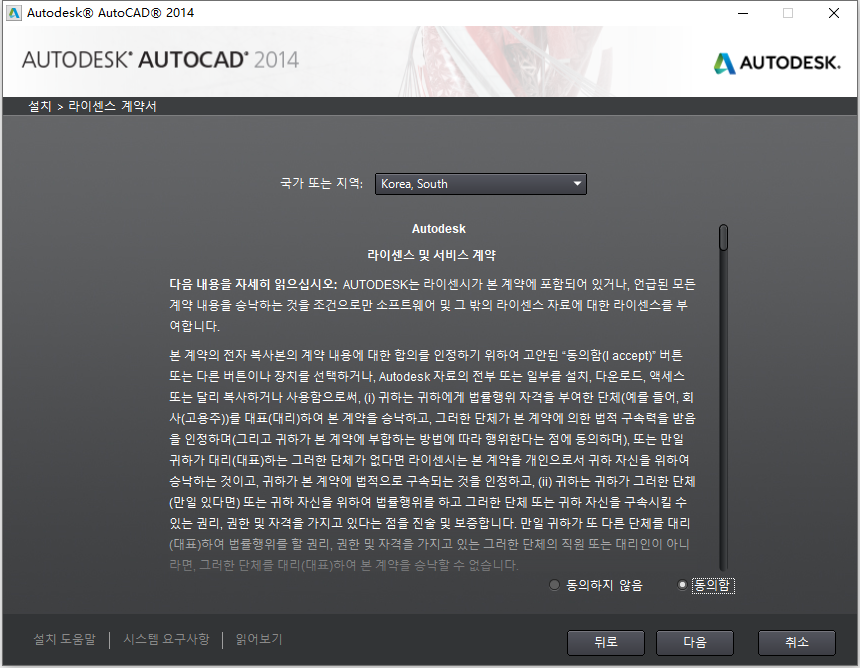Click the 국가 또는 지역 label
The height and width of the screenshot is (668, 860).
click(x=321, y=183)
